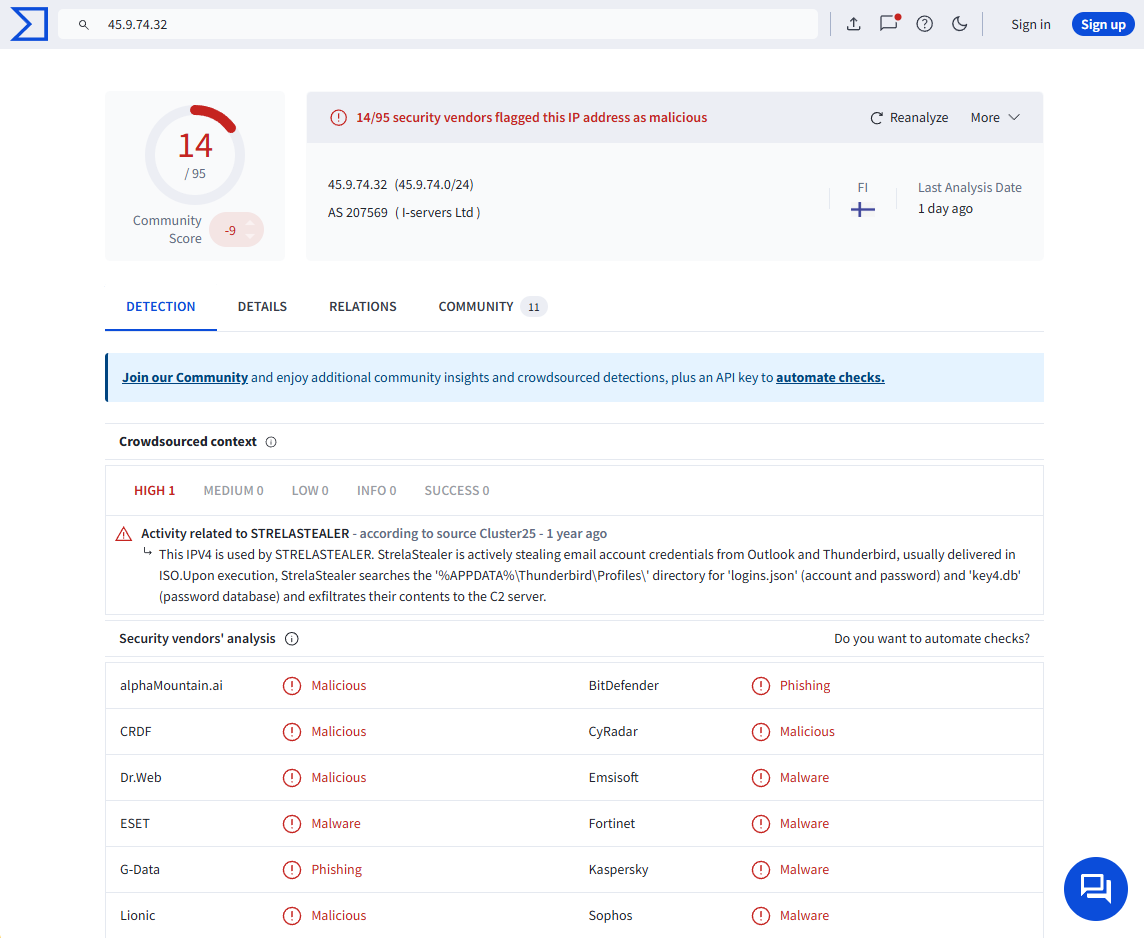Click info icon beside Crowdsourced context
This screenshot has width=1144, height=938.
[x=271, y=442]
